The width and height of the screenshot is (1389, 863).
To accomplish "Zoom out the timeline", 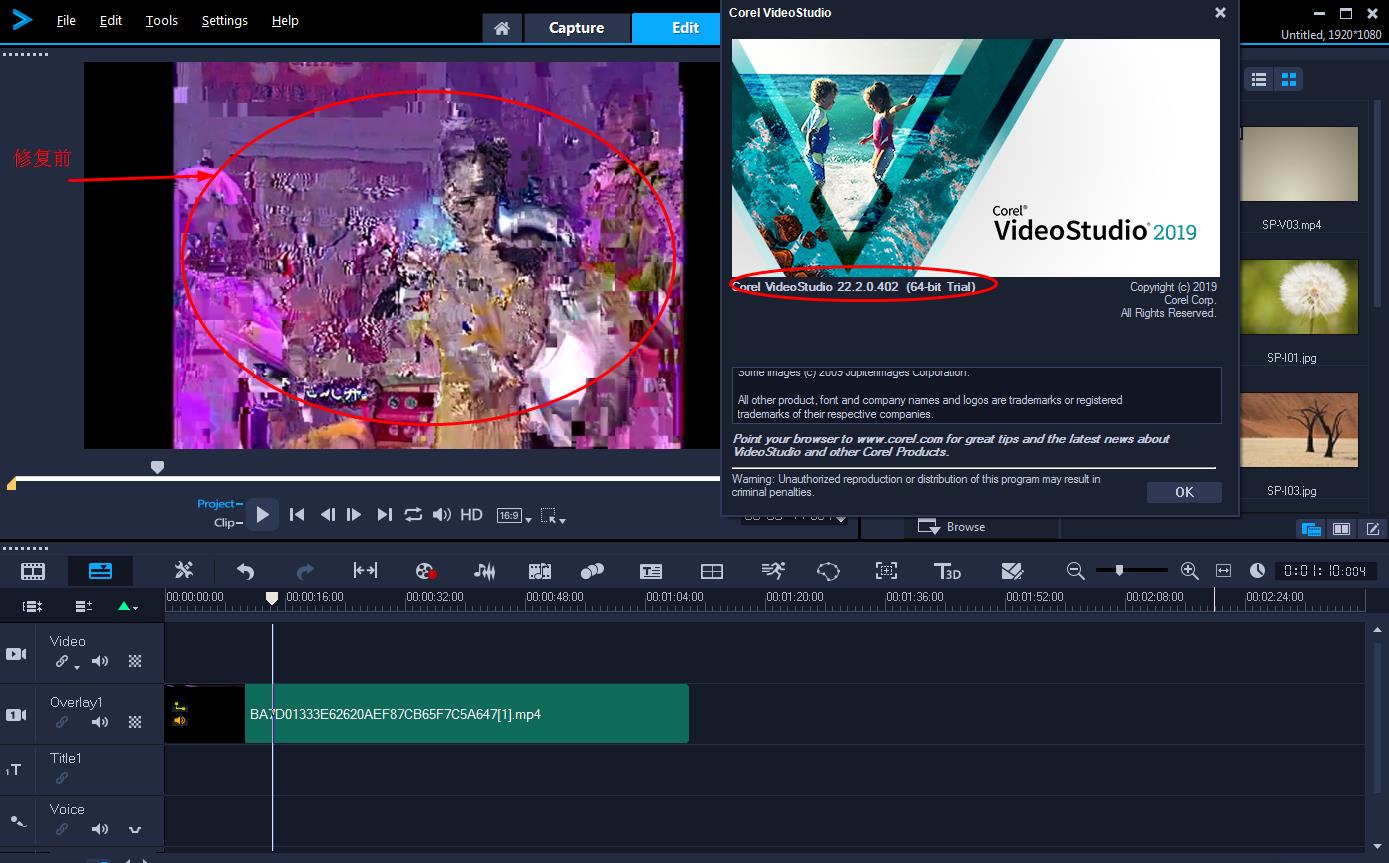I will tap(1076, 571).
